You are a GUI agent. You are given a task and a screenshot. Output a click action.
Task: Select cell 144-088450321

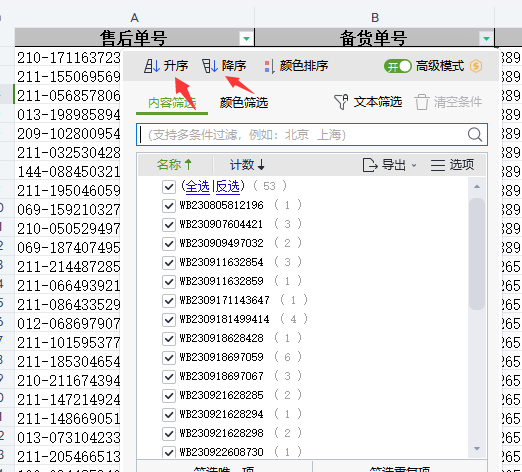pyautogui.click(x=68, y=172)
